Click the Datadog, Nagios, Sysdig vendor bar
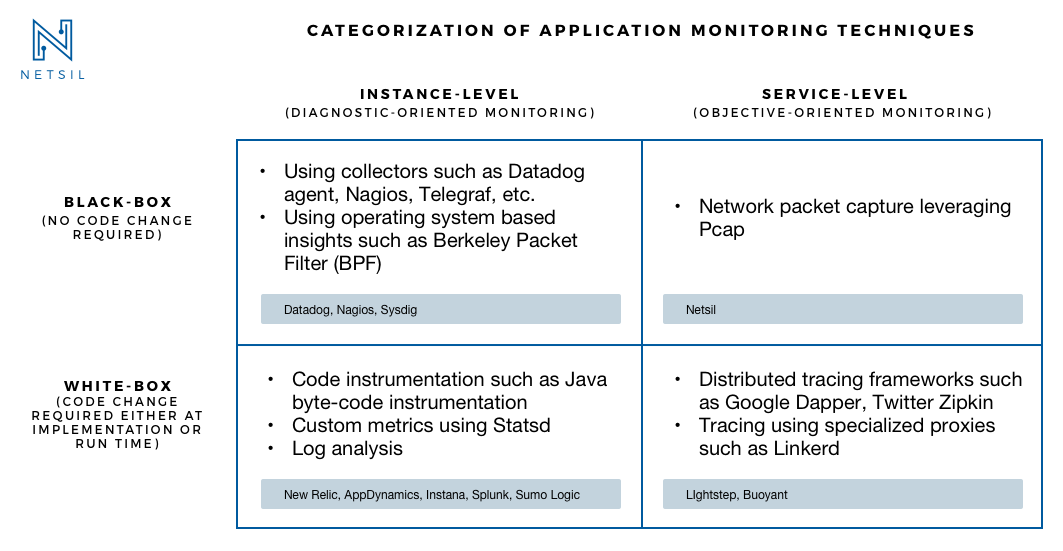Viewport: 1063px width, 551px height. point(440,309)
